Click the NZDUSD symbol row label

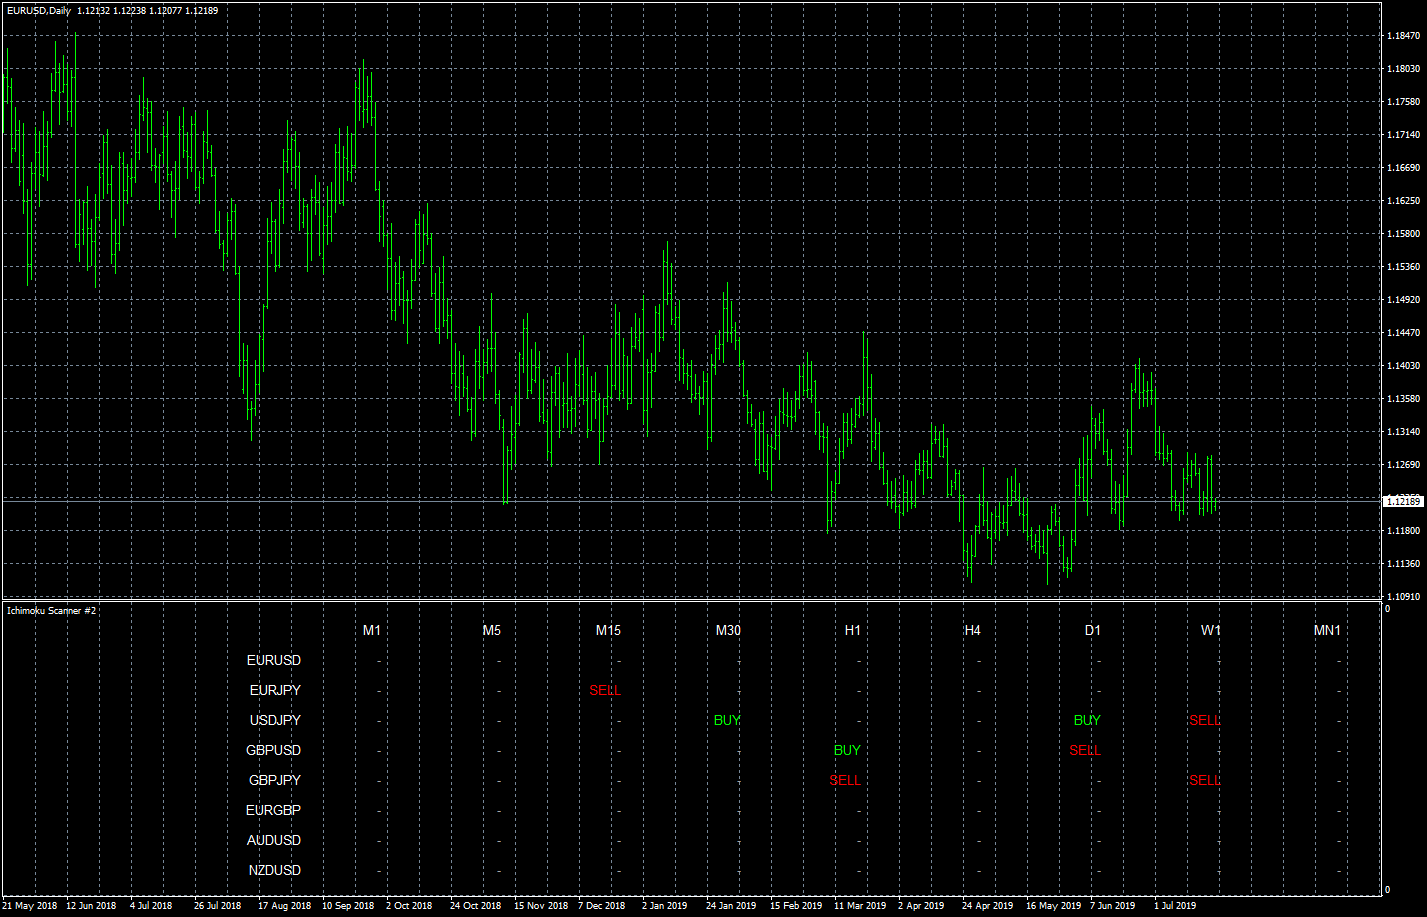(275, 870)
